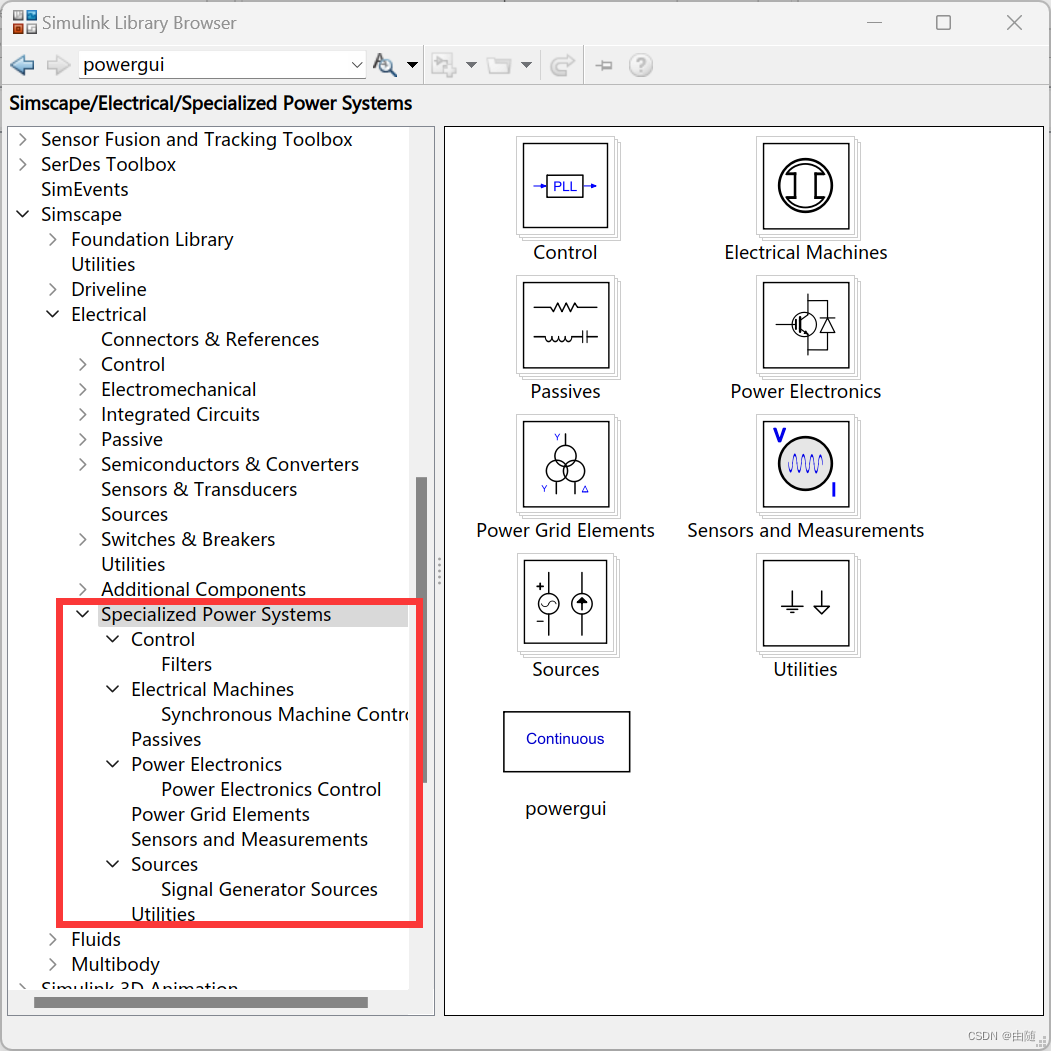Collapse the Electrical tree node
Viewport: 1051px width, 1051px height.
(53, 314)
